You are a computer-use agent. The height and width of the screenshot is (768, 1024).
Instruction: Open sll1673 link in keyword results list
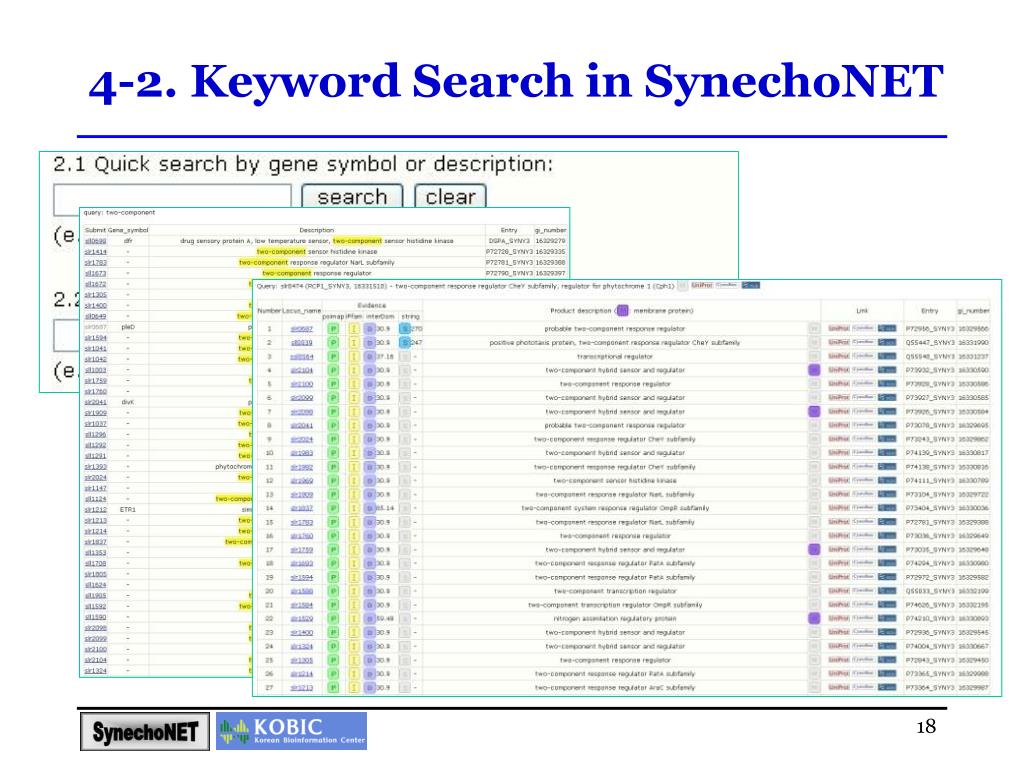click(95, 274)
